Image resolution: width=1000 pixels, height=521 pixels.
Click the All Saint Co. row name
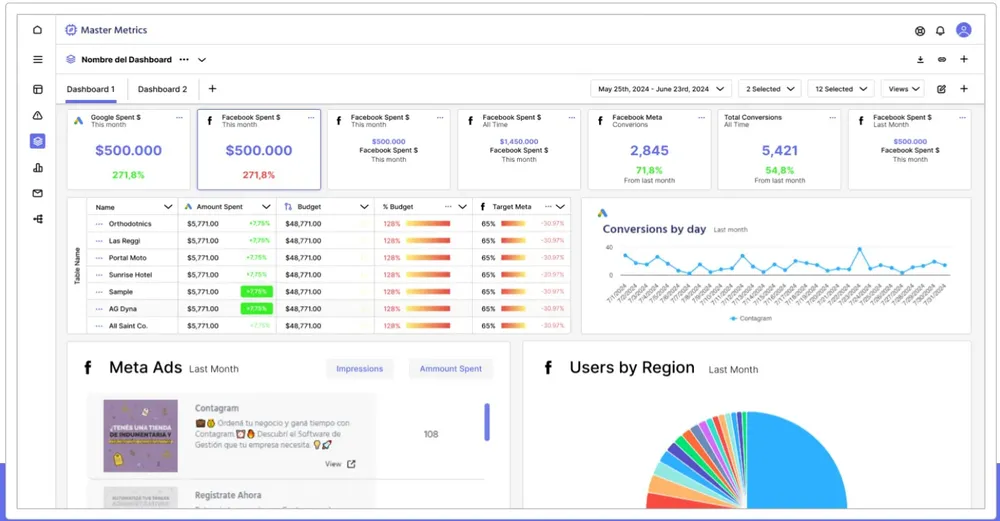click(x=128, y=326)
